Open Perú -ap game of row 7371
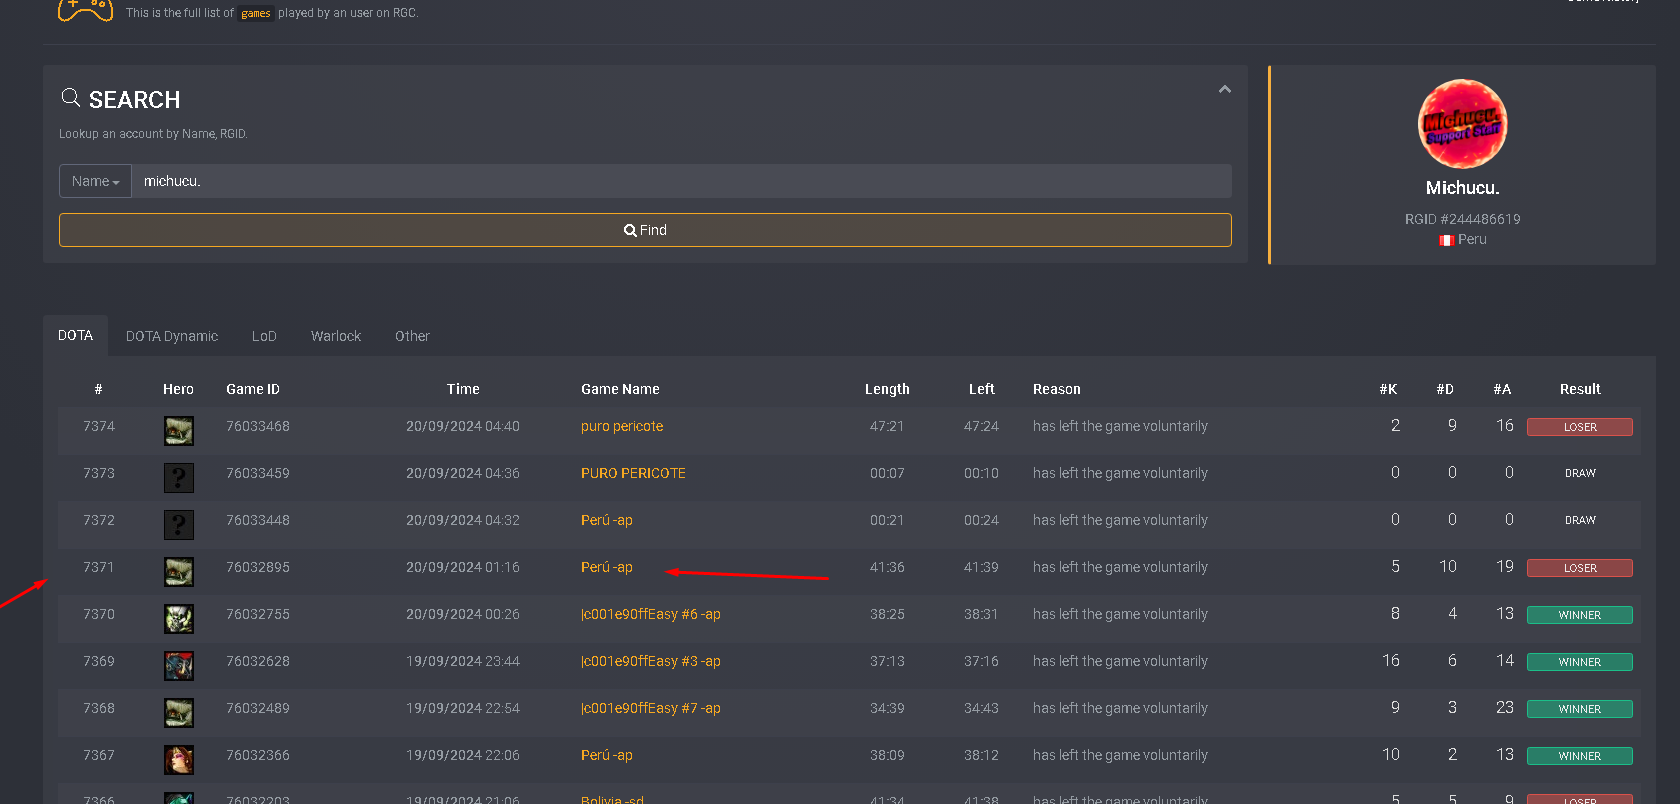This screenshot has width=1680, height=804. point(607,567)
